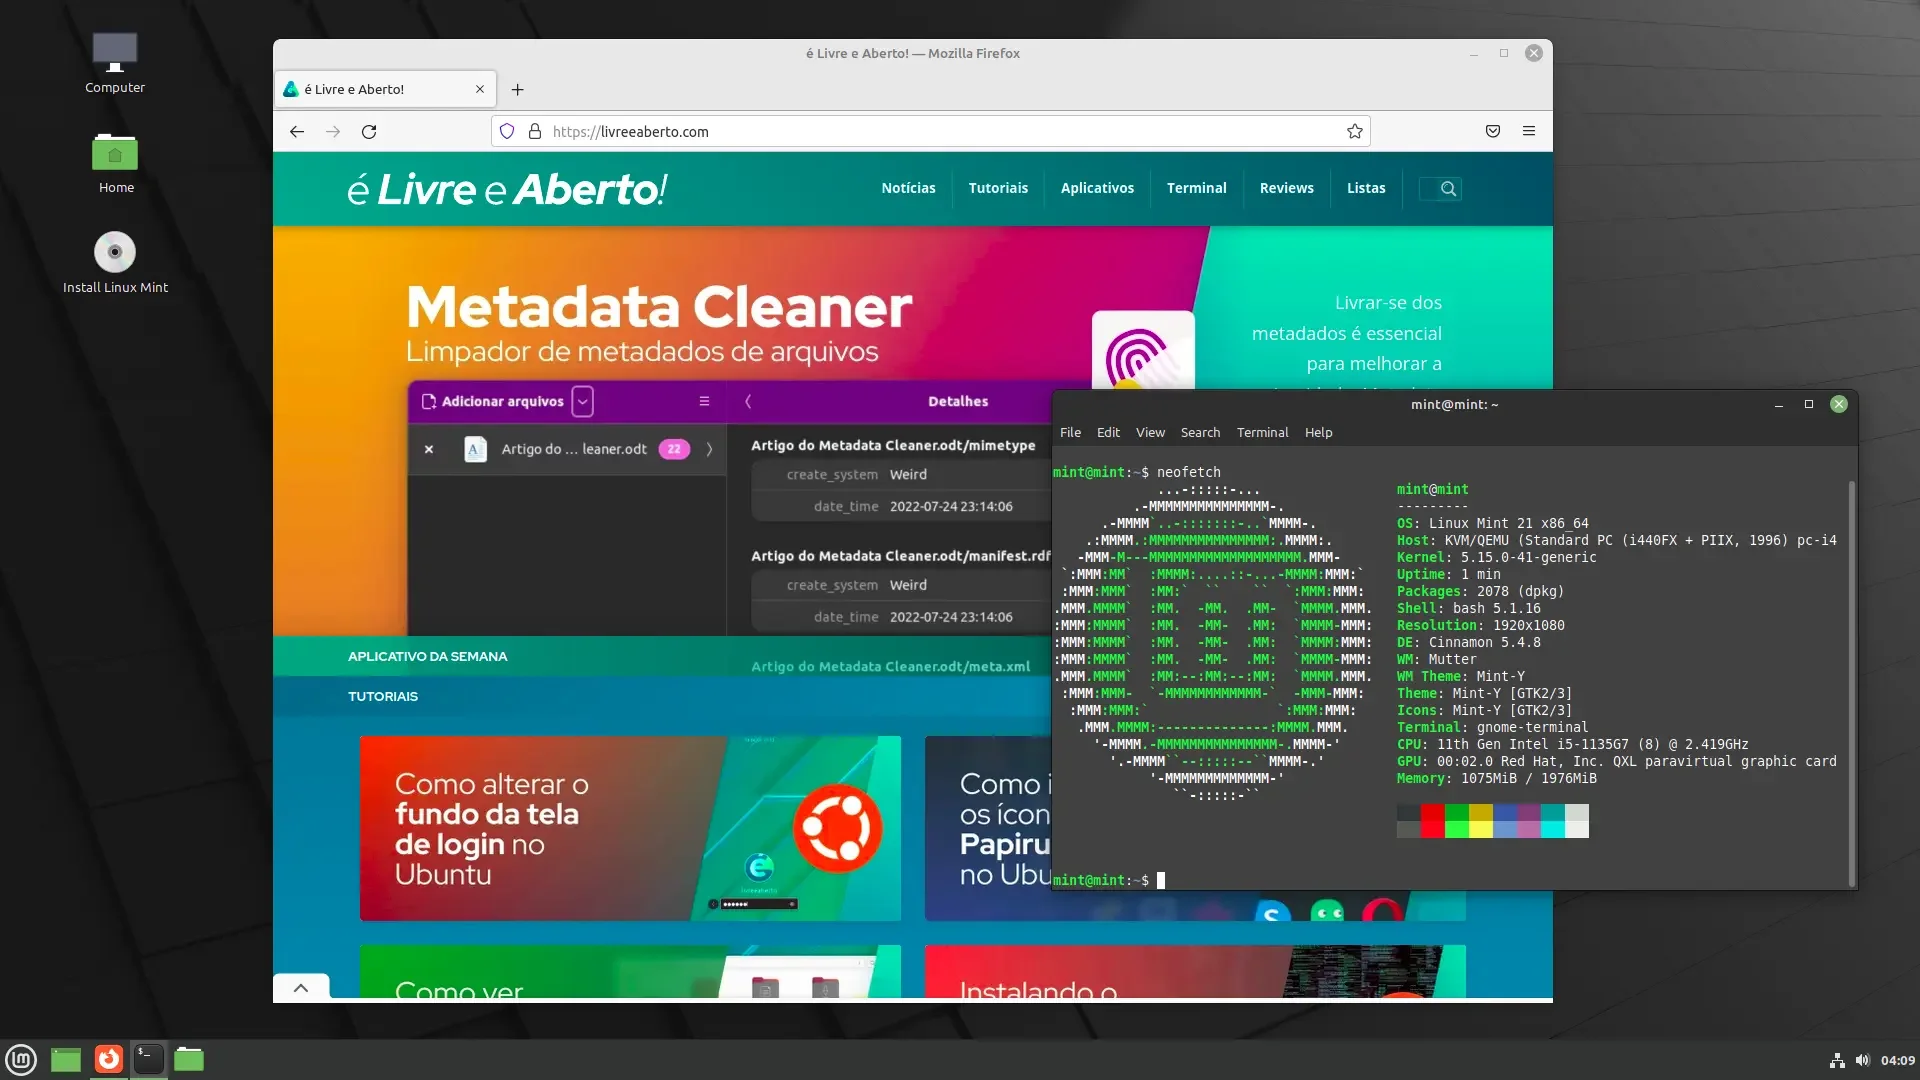View site security padlock info
This screenshot has width=1920, height=1080.
click(x=535, y=131)
